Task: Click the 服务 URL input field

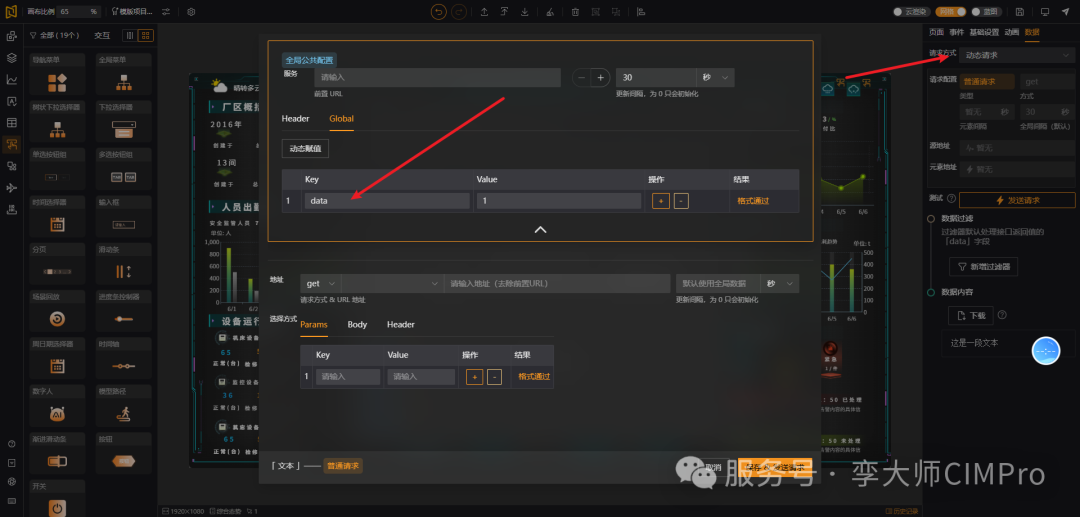Action: 437,78
